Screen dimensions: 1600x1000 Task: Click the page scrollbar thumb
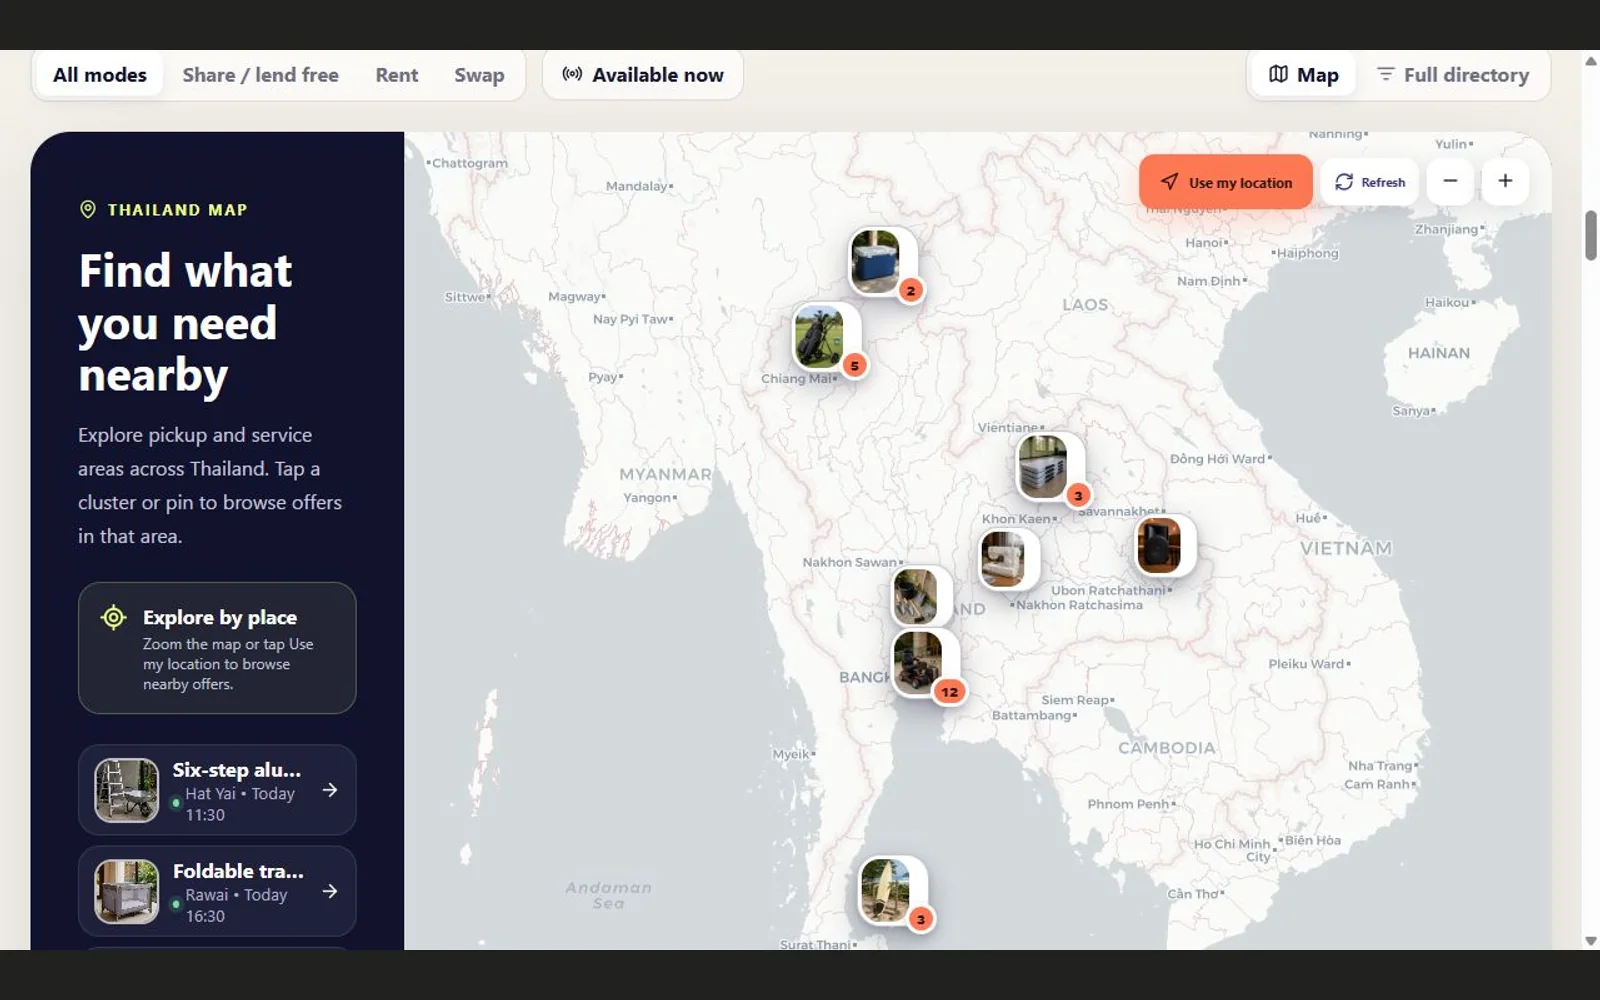[1591, 235]
